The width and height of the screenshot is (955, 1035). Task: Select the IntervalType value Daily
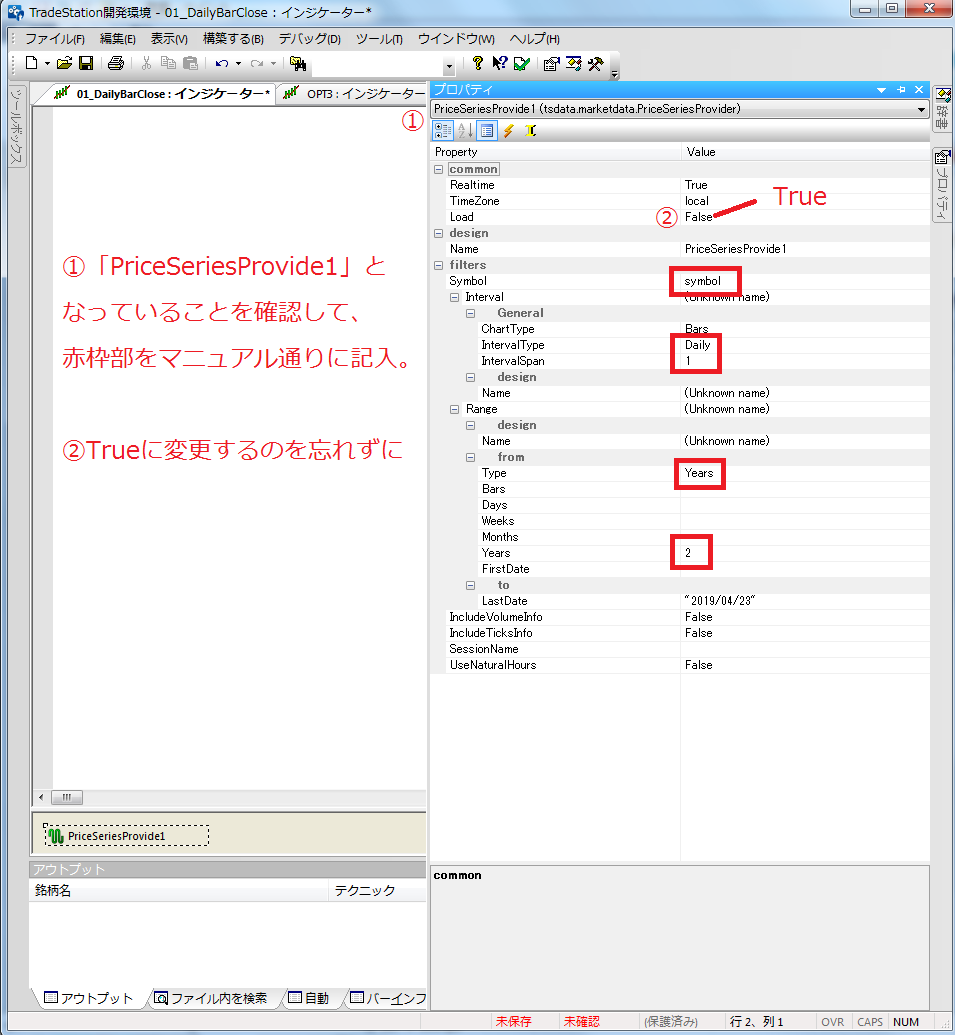pyautogui.click(x=697, y=345)
